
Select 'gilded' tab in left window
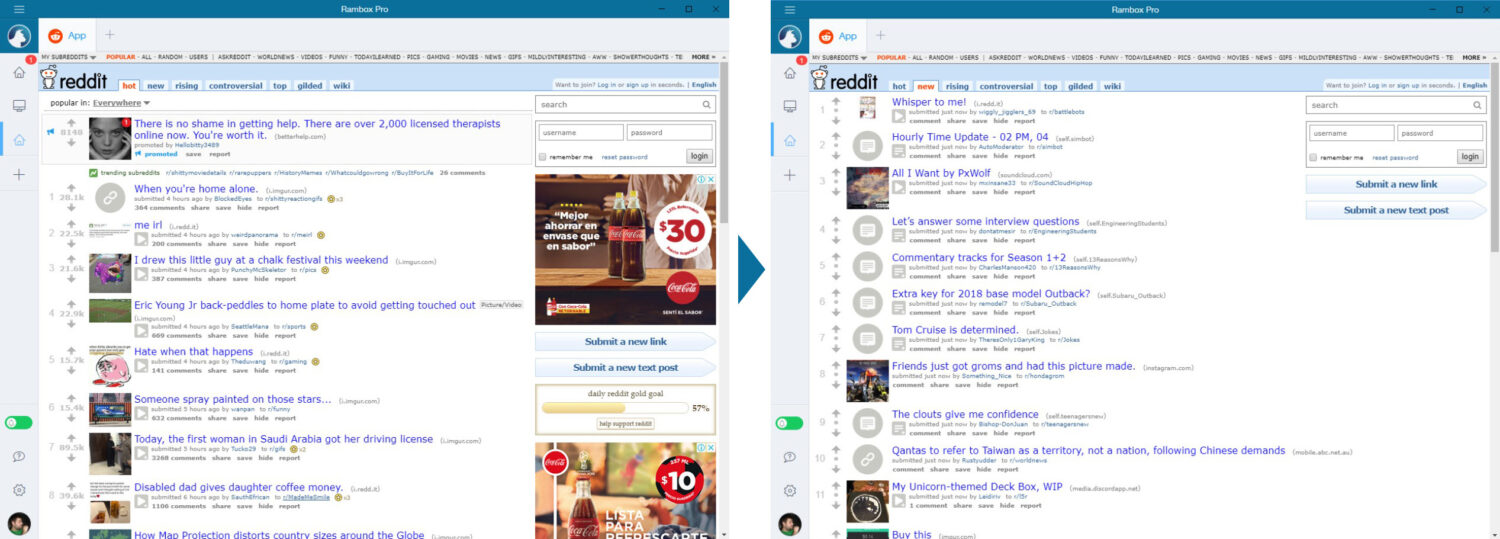point(310,86)
